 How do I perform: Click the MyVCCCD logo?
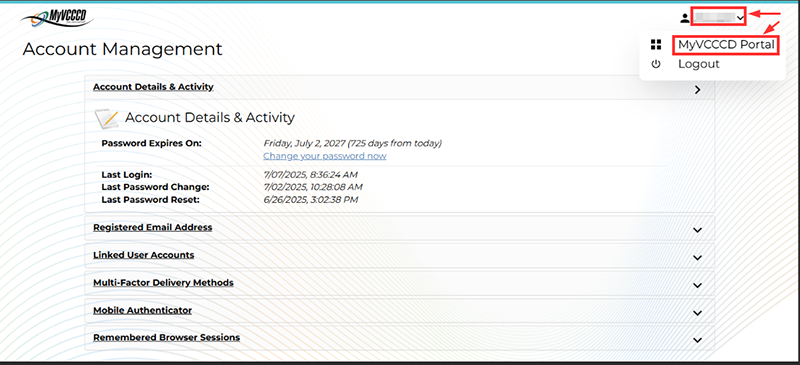click(57, 18)
